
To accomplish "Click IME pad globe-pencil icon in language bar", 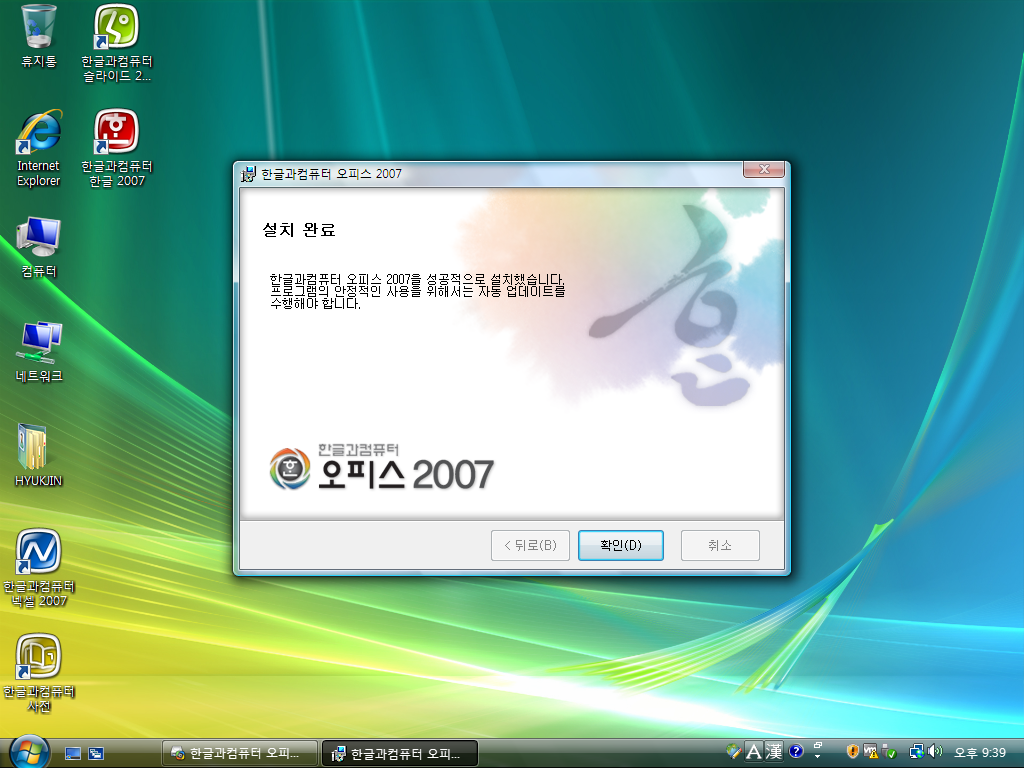I will [734, 752].
